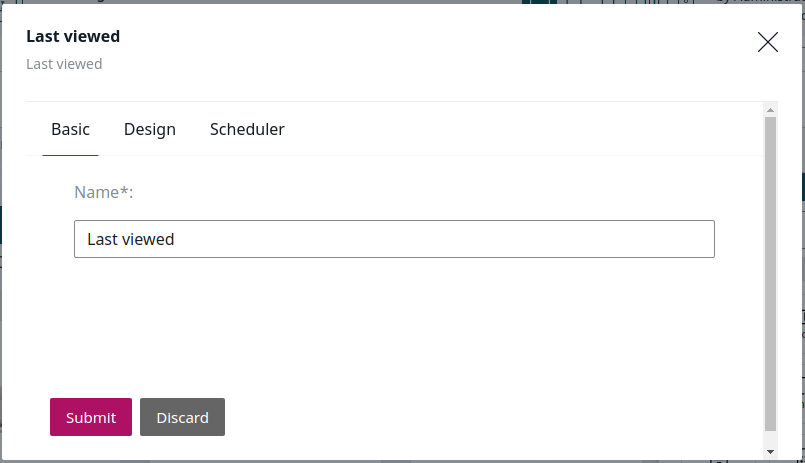Image resolution: width=805 pixels, height=463 pixels.
Task: Close the Last viewed dialog with X
Action: (768, 42)
